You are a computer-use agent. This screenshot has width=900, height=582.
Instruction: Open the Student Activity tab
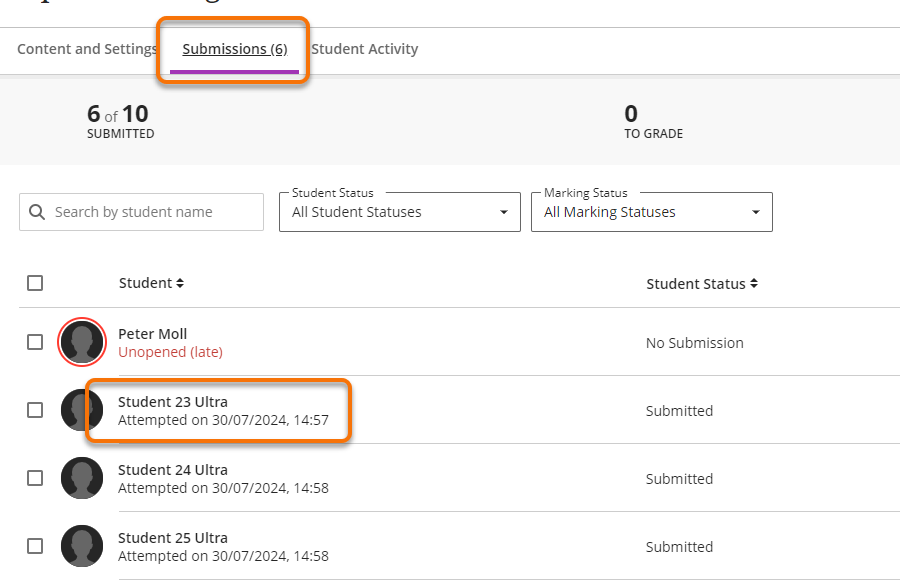pyautogui.click(x=365, y=48)
